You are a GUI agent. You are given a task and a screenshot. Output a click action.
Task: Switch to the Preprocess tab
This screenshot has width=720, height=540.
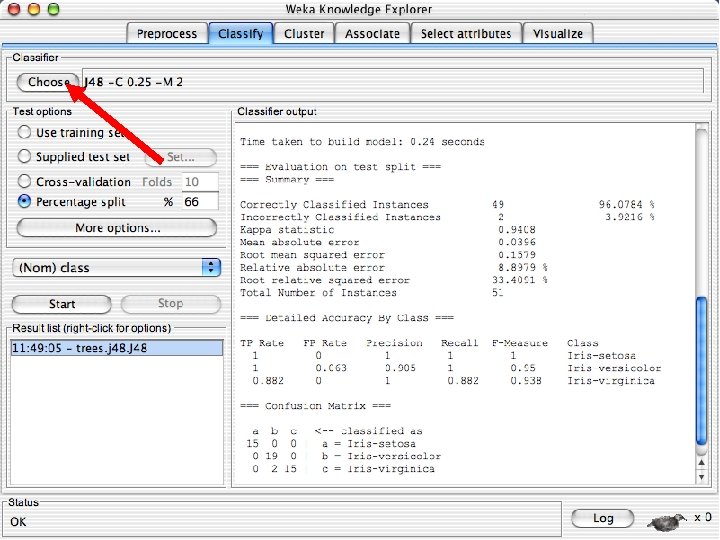[167, 34]
